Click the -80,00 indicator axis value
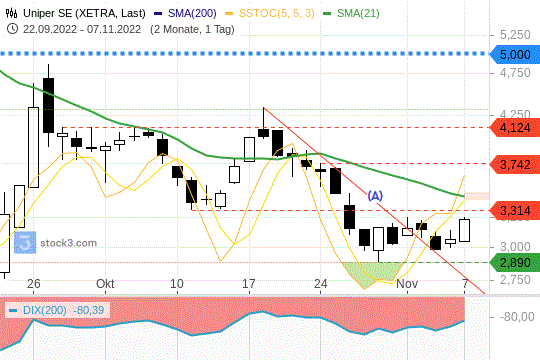Image resolution: width=540 pixels, height=360 pixels. coord(517,316)
